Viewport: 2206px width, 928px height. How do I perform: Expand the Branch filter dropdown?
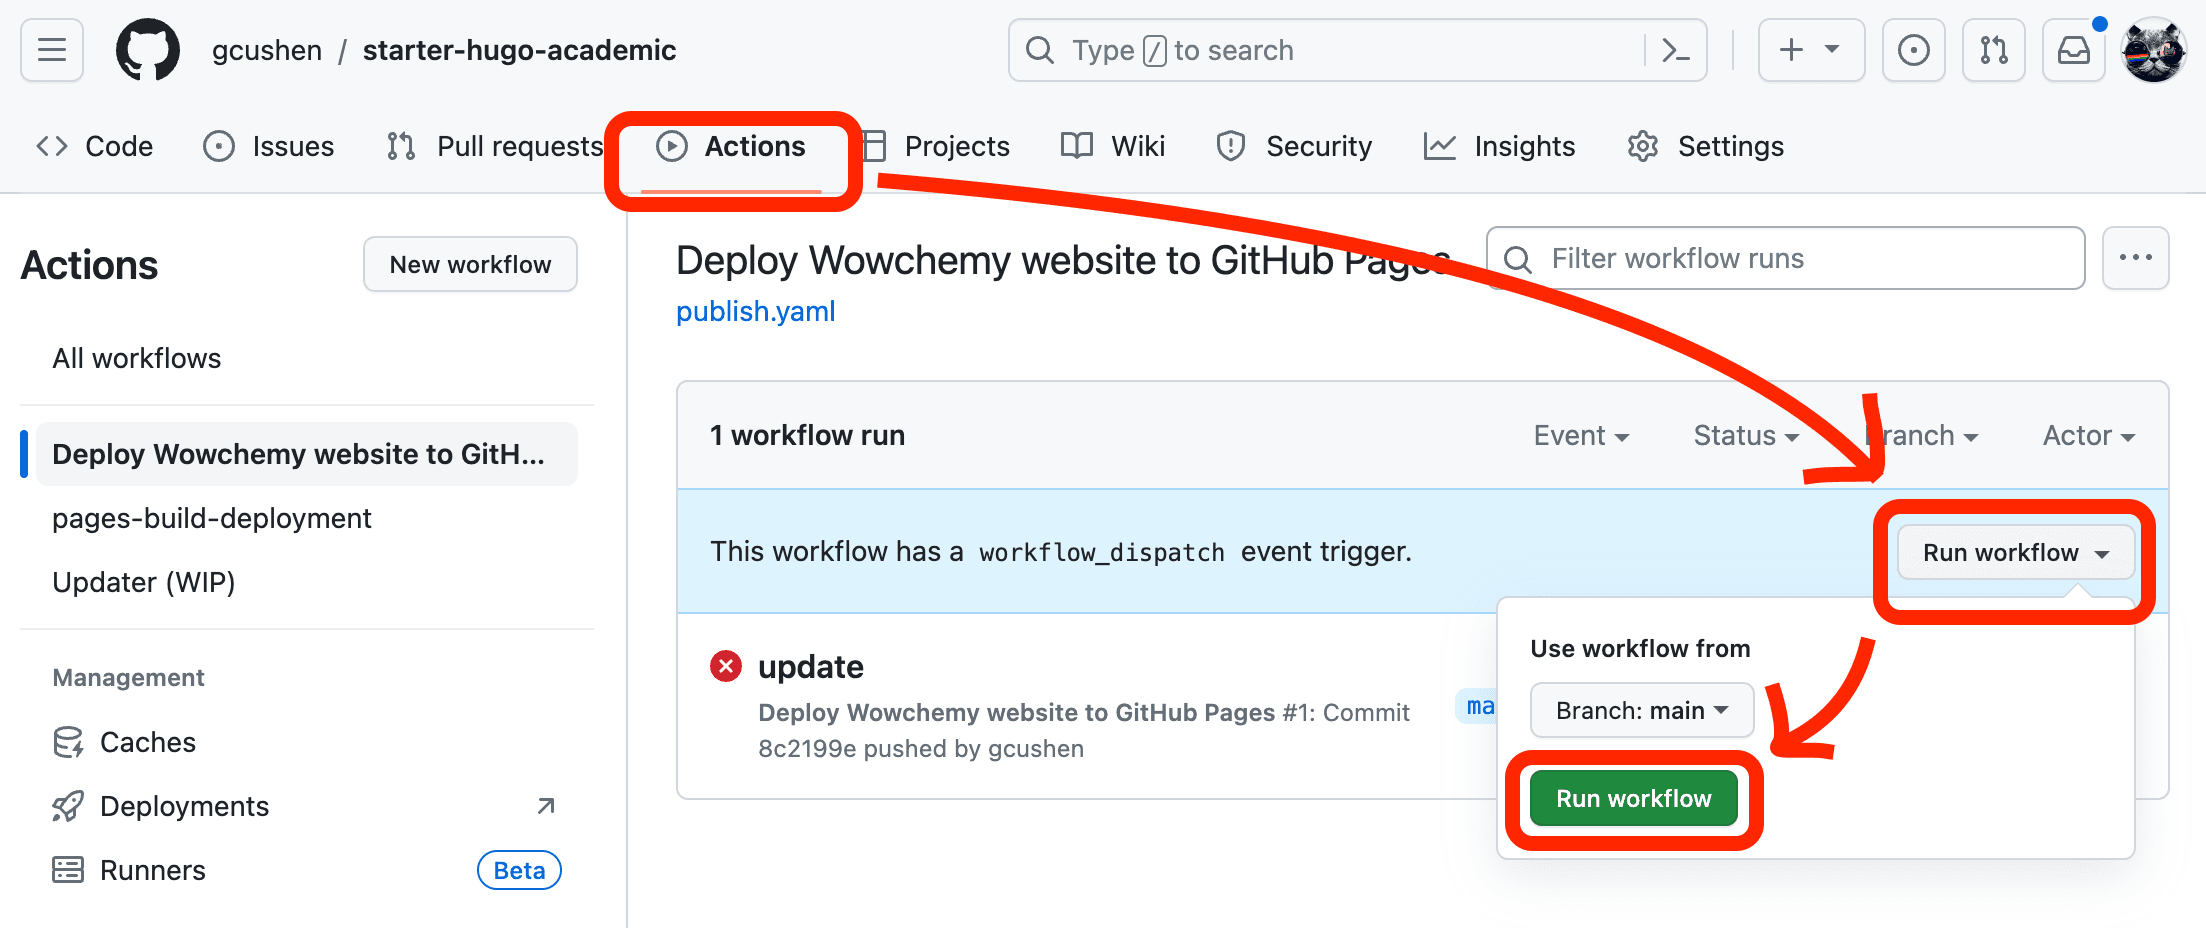tap(1922, 435)
